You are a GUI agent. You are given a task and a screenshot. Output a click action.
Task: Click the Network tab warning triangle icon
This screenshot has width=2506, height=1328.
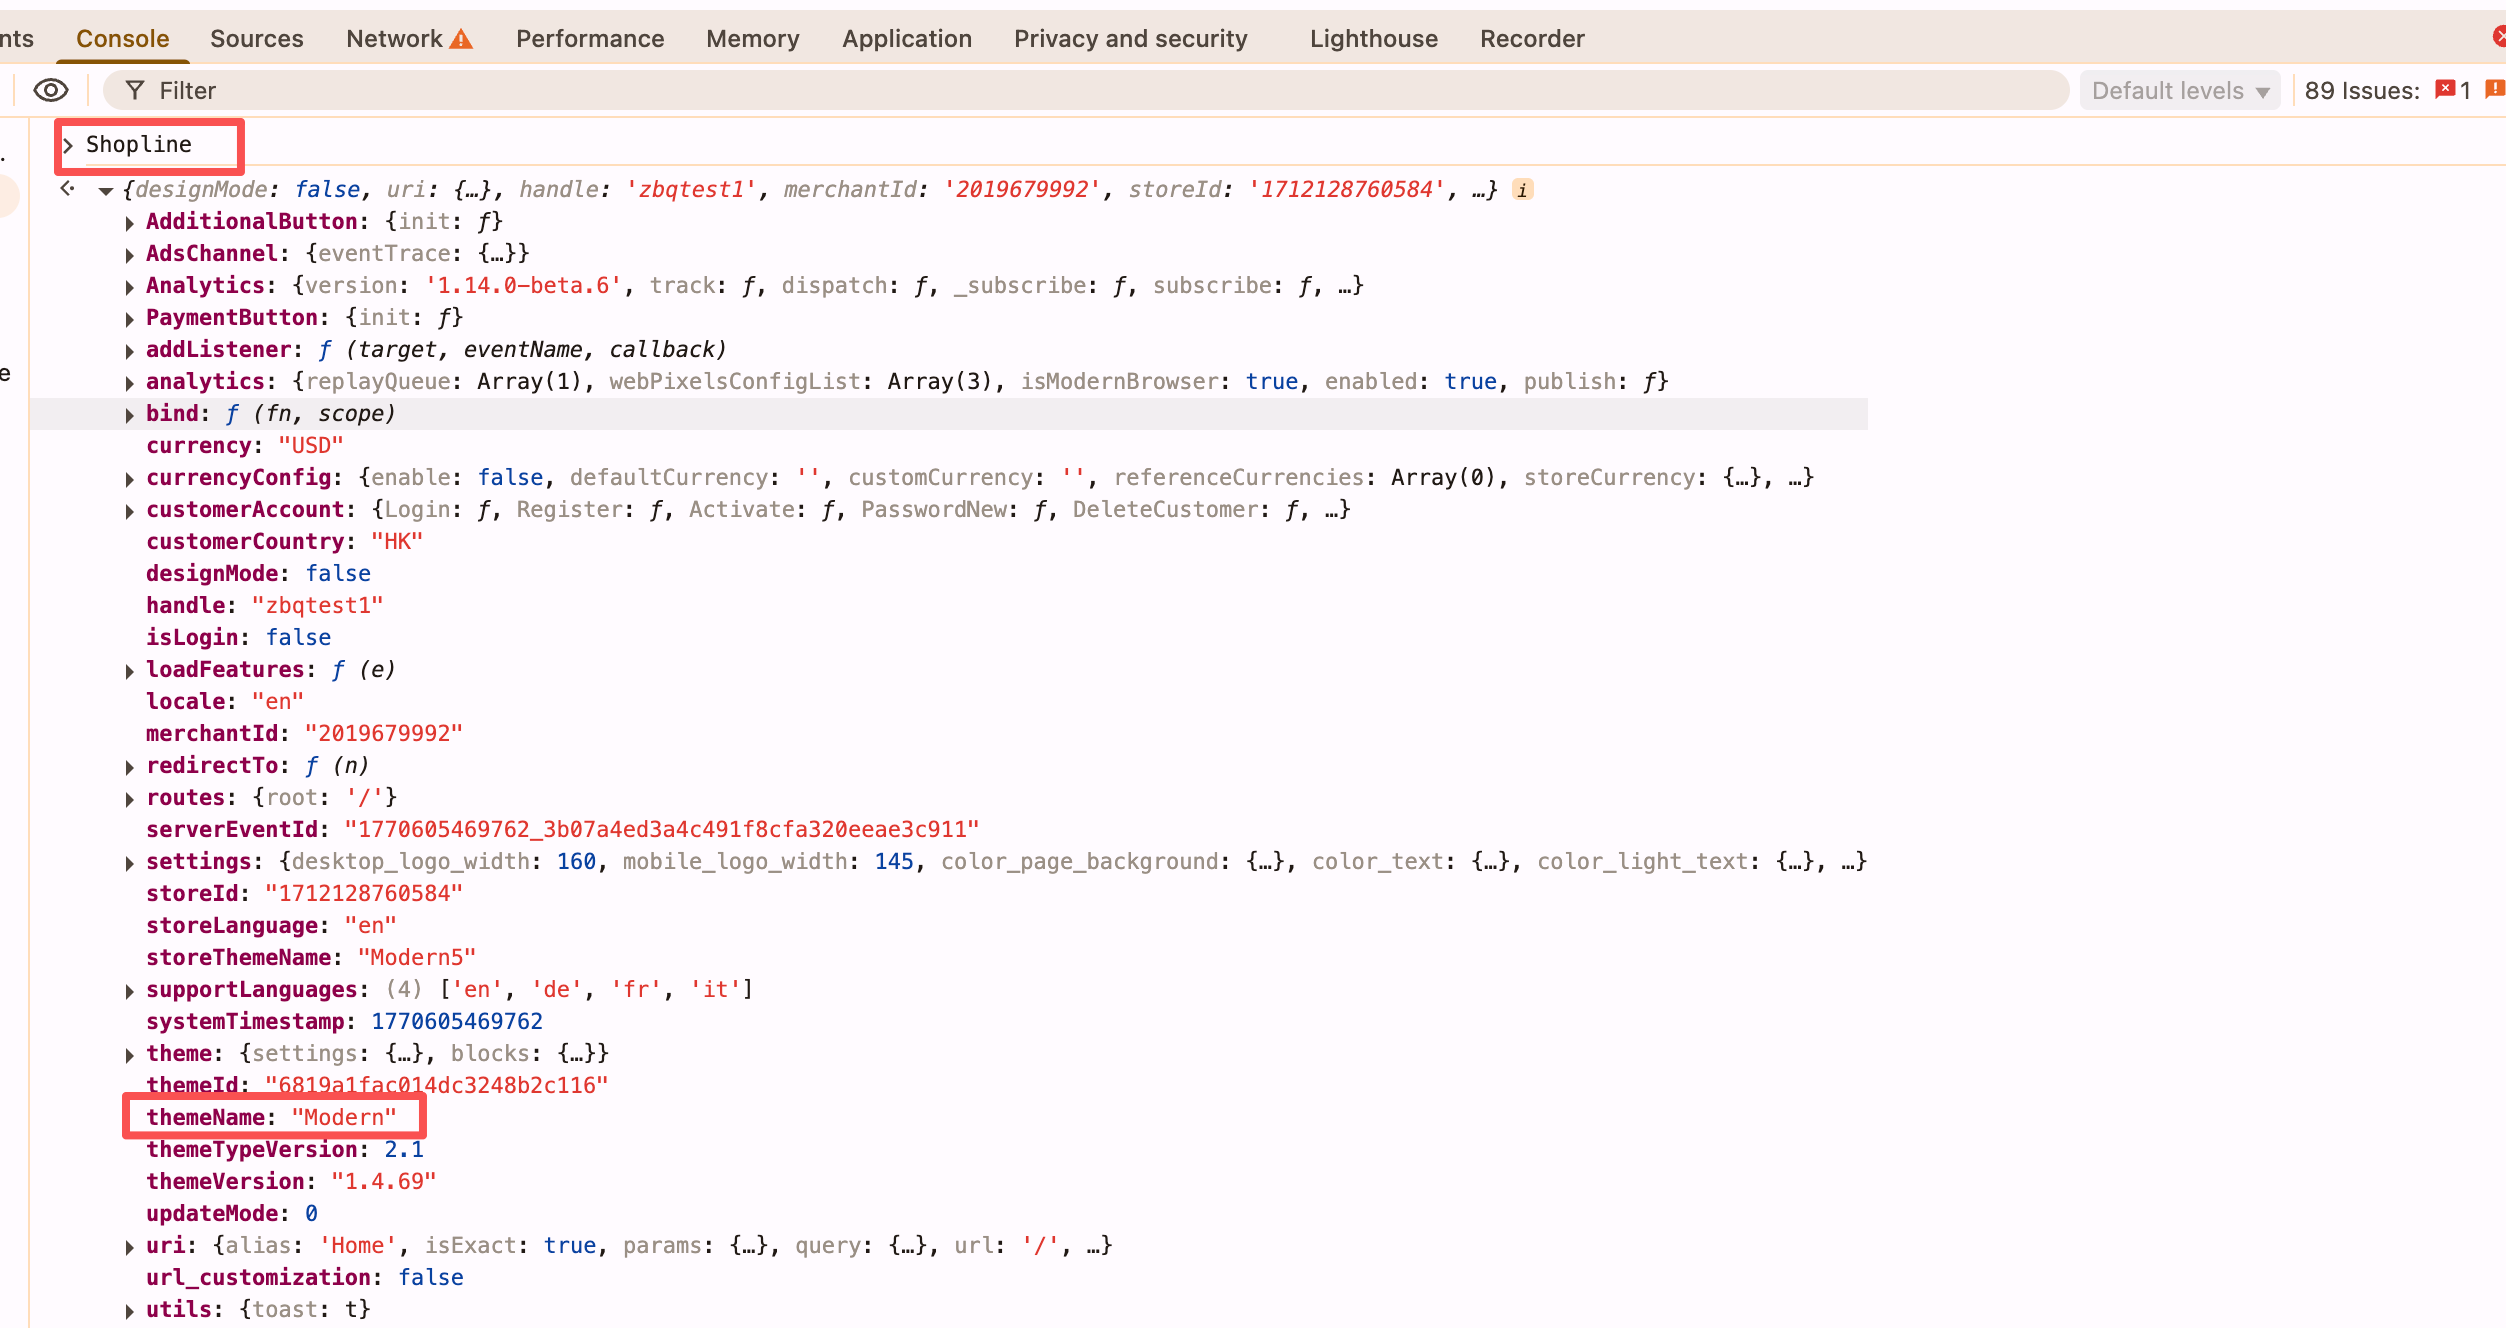coord(461,39)
